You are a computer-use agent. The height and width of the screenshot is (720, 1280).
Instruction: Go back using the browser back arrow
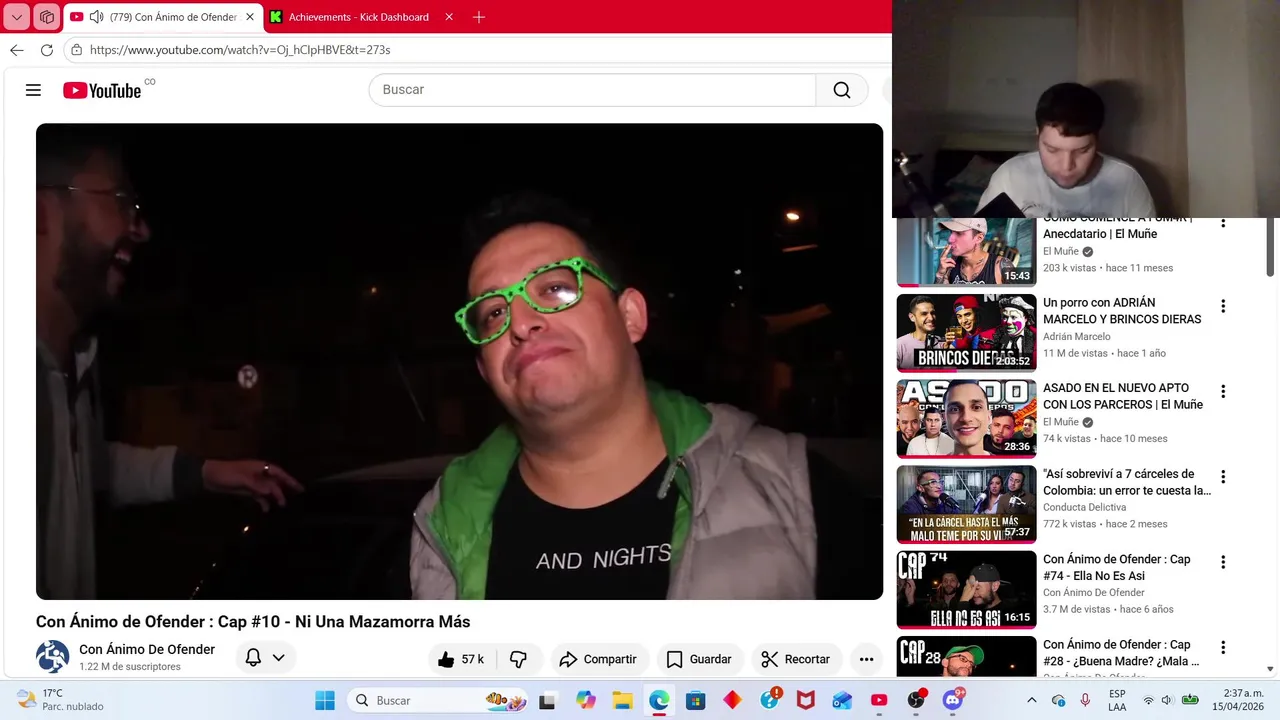click(16, 50)
